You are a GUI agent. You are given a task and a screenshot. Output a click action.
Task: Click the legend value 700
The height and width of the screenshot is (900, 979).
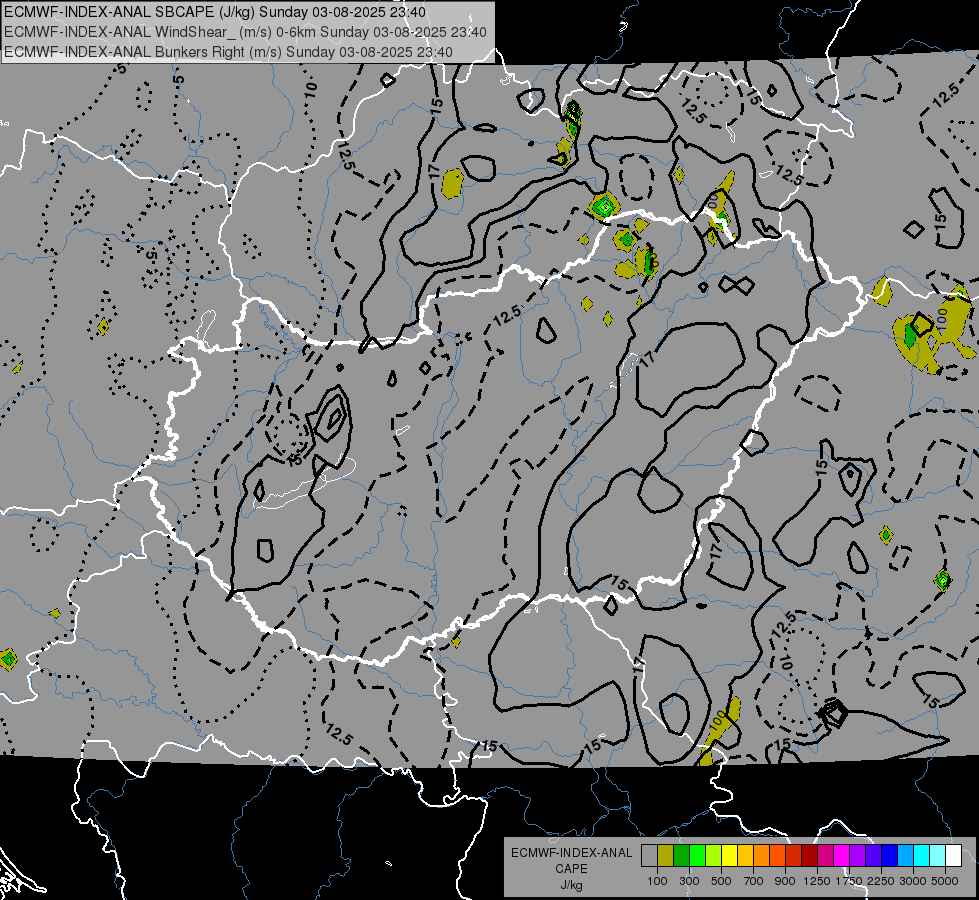pos(754,881)
